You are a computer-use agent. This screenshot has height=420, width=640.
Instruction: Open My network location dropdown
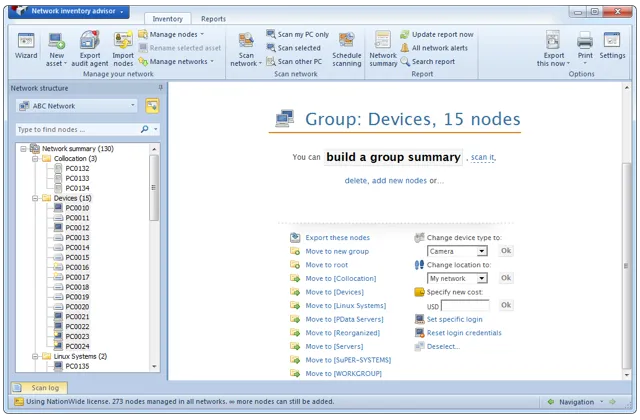click(x=482, y=278)
